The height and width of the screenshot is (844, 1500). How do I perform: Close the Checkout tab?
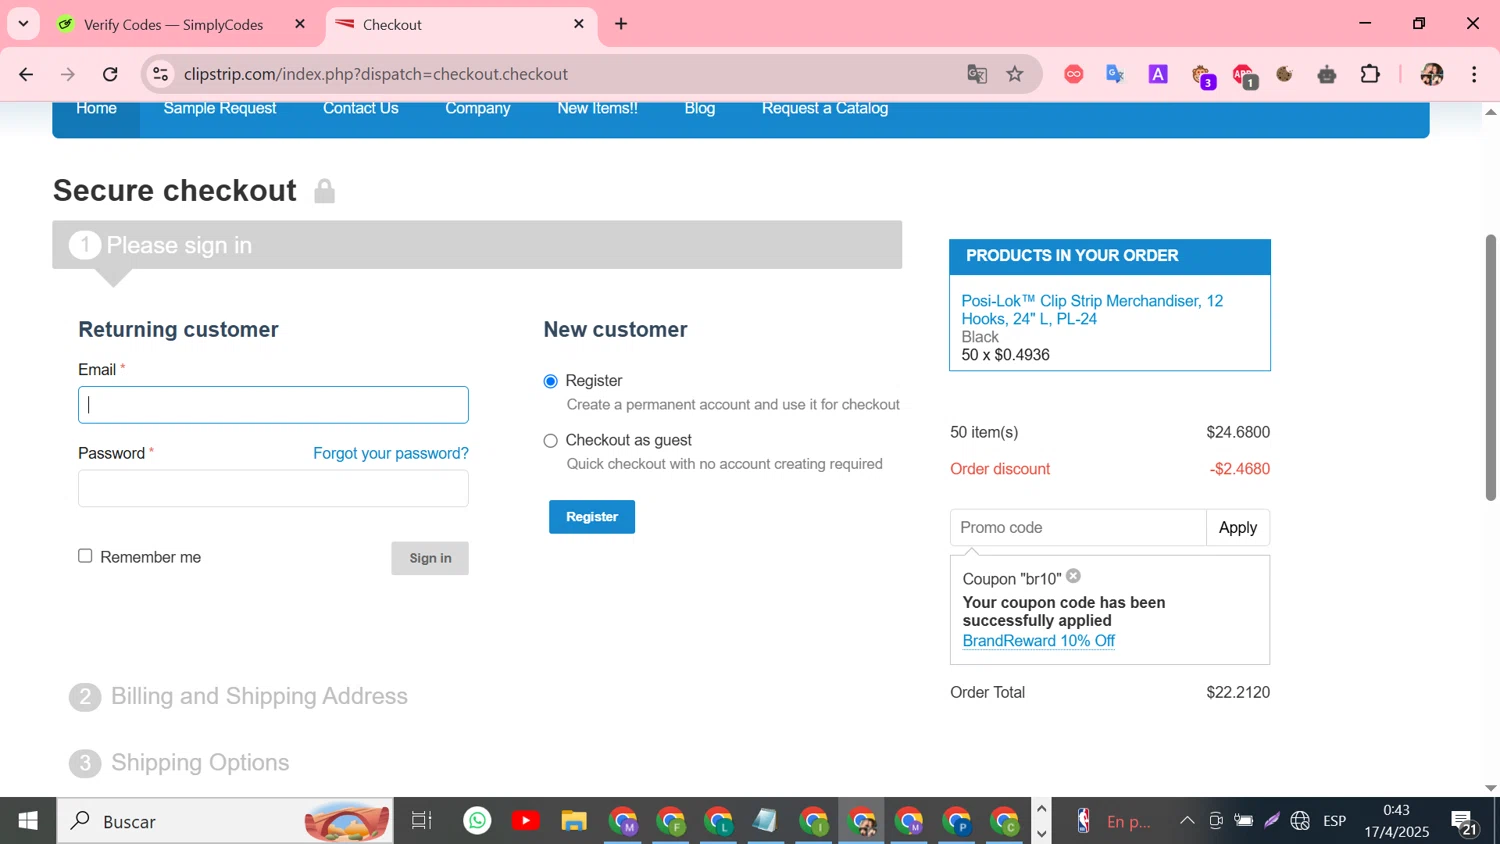point(579,24)
